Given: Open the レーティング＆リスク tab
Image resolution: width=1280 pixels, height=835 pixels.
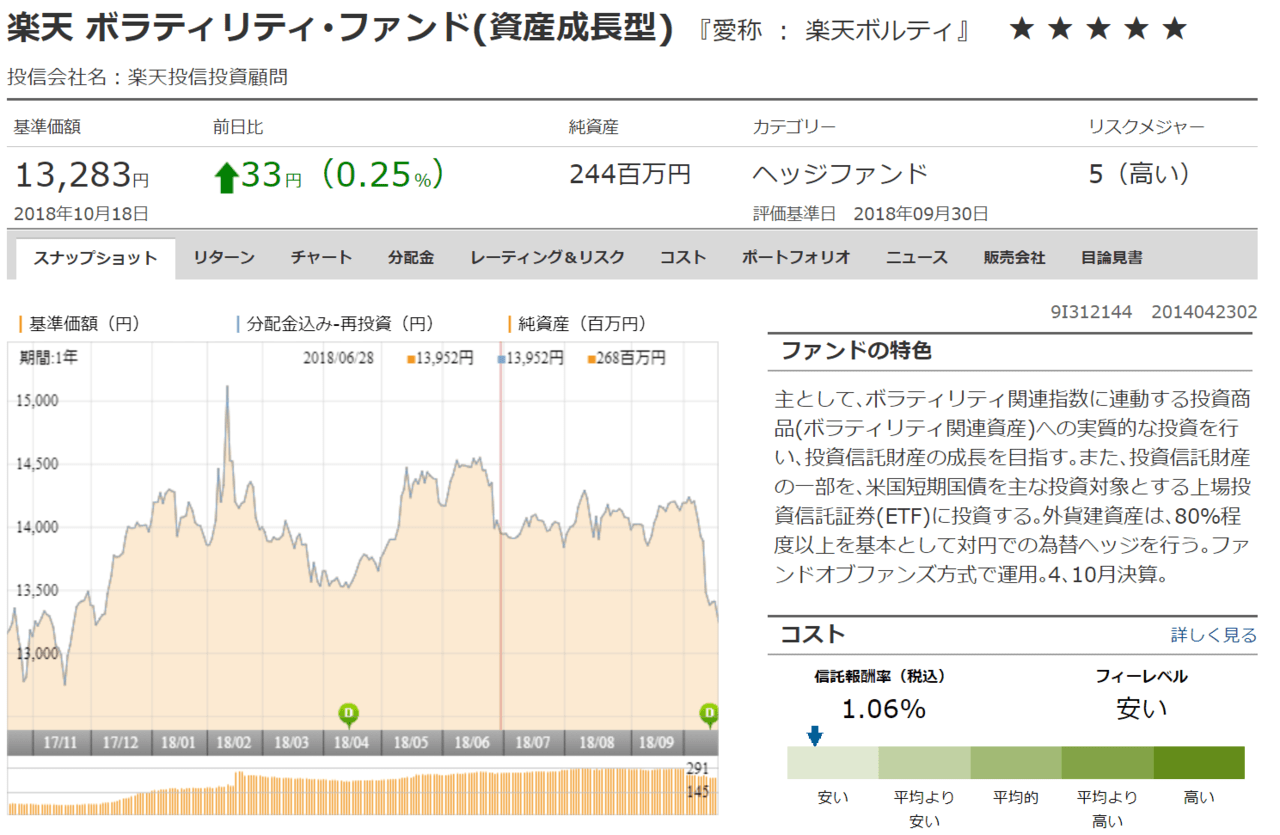Looking at the screenshot, I should pos(547,257).
